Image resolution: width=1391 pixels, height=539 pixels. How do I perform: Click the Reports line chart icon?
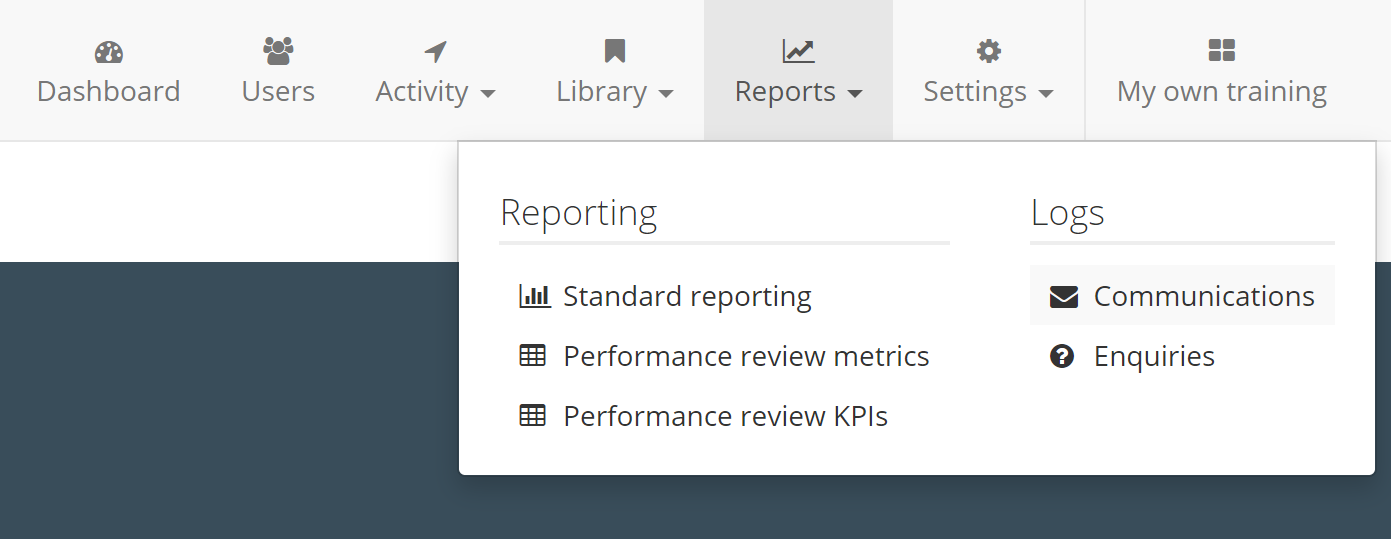point(798,51)
